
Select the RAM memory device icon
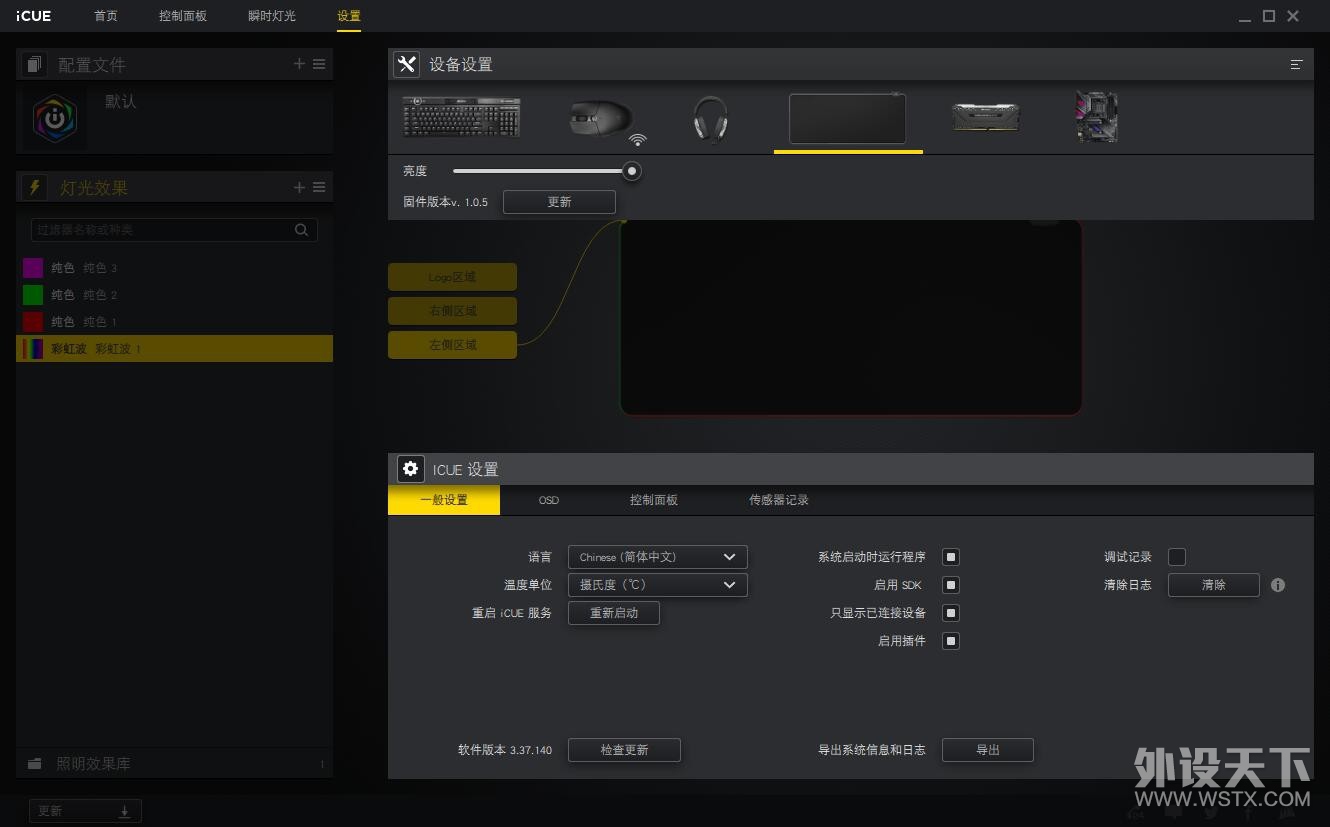[985, 117]
